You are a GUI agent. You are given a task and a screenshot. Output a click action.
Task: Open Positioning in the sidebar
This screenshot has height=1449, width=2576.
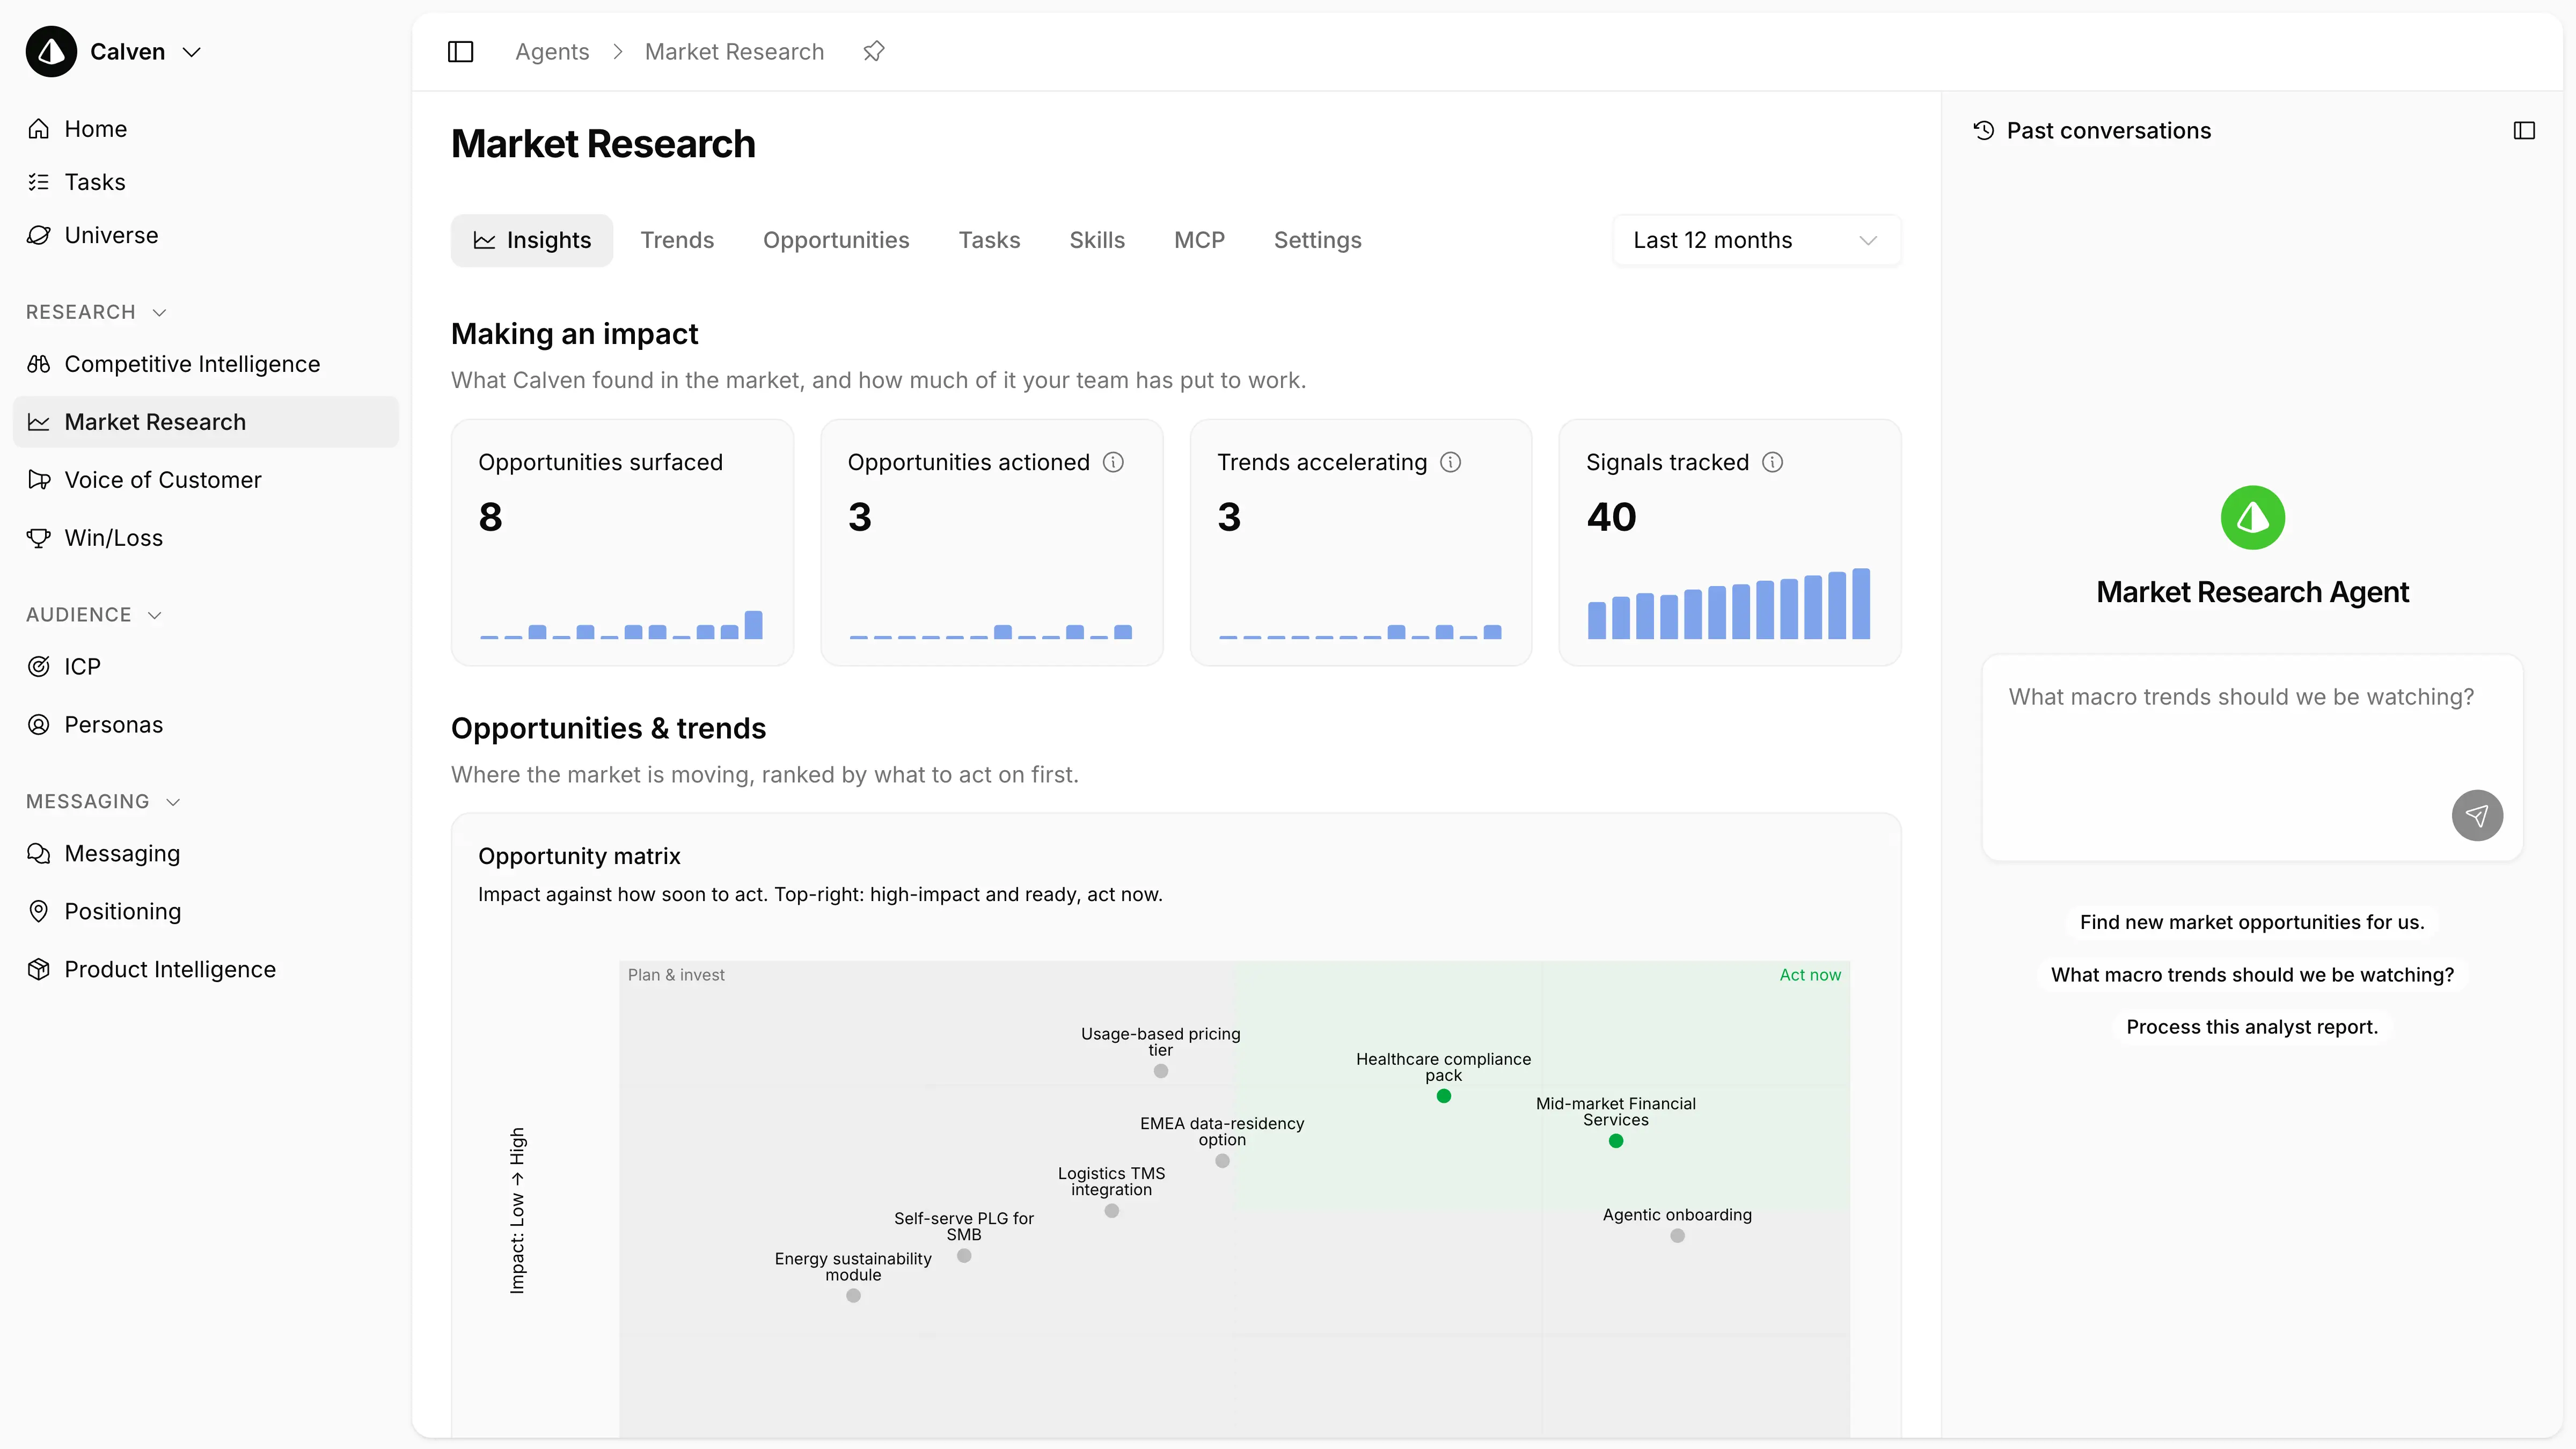point(205,912)
